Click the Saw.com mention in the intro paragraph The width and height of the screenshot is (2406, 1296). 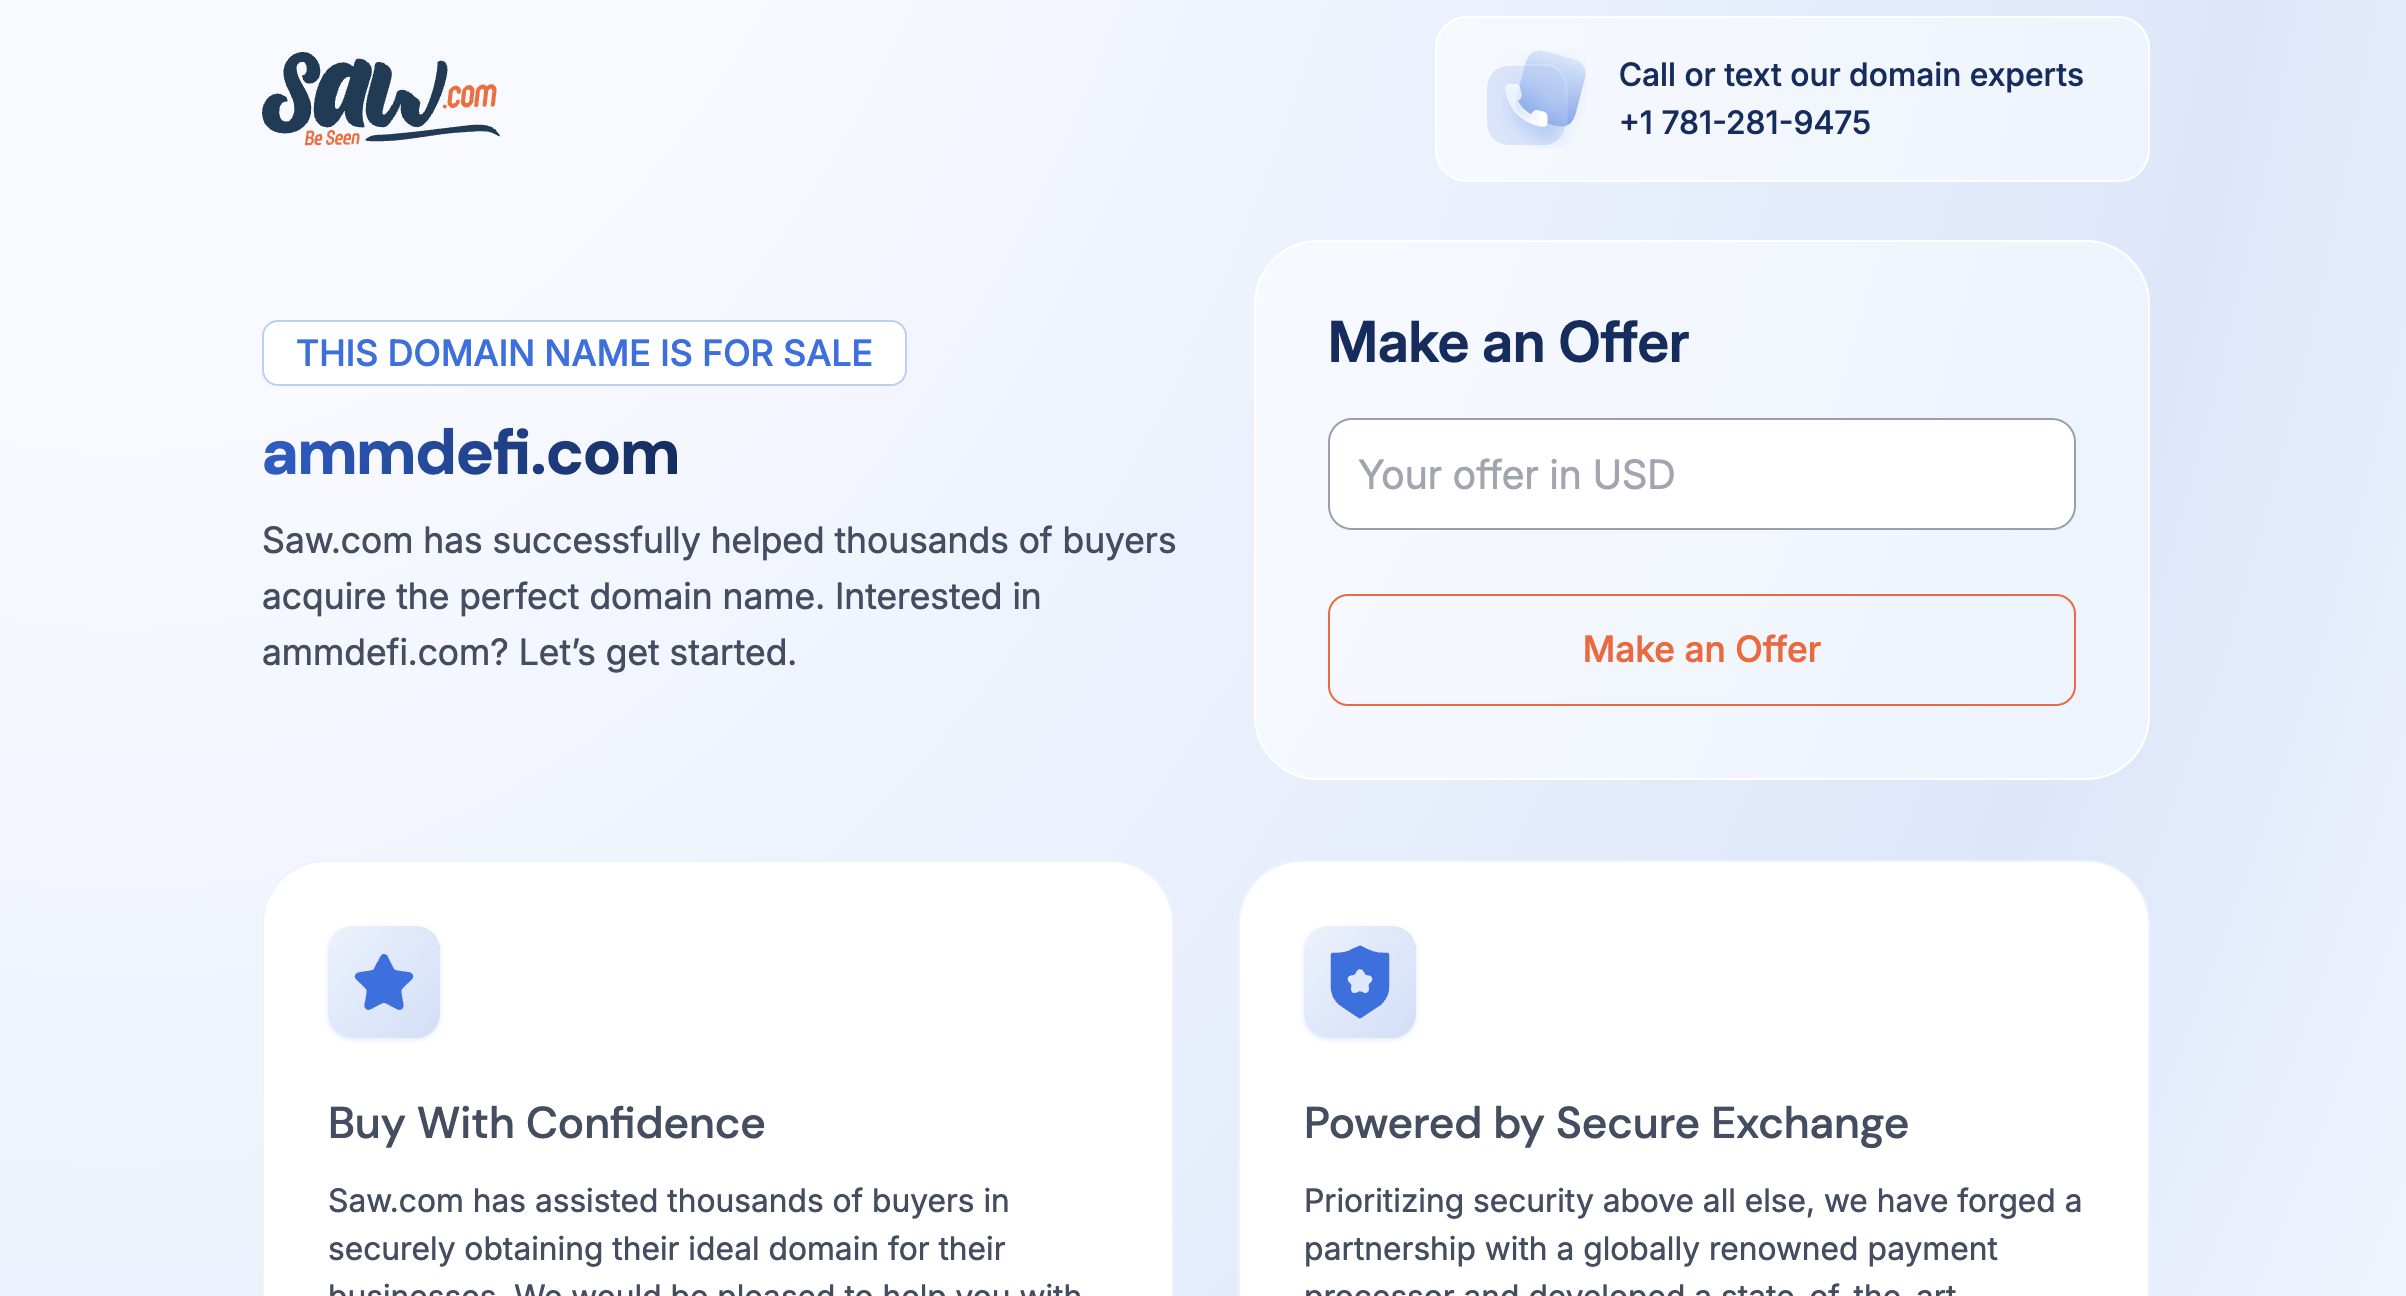click(339, 540)
